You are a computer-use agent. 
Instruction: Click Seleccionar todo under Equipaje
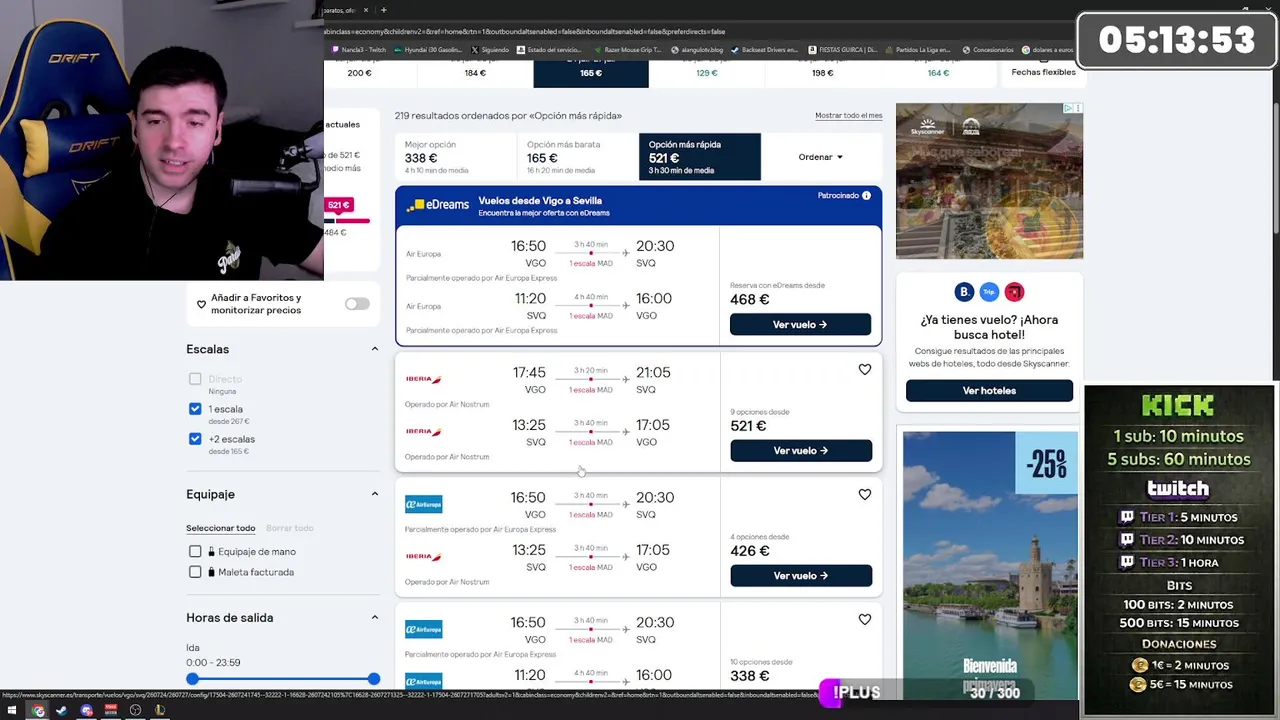(x=220, y=528)
